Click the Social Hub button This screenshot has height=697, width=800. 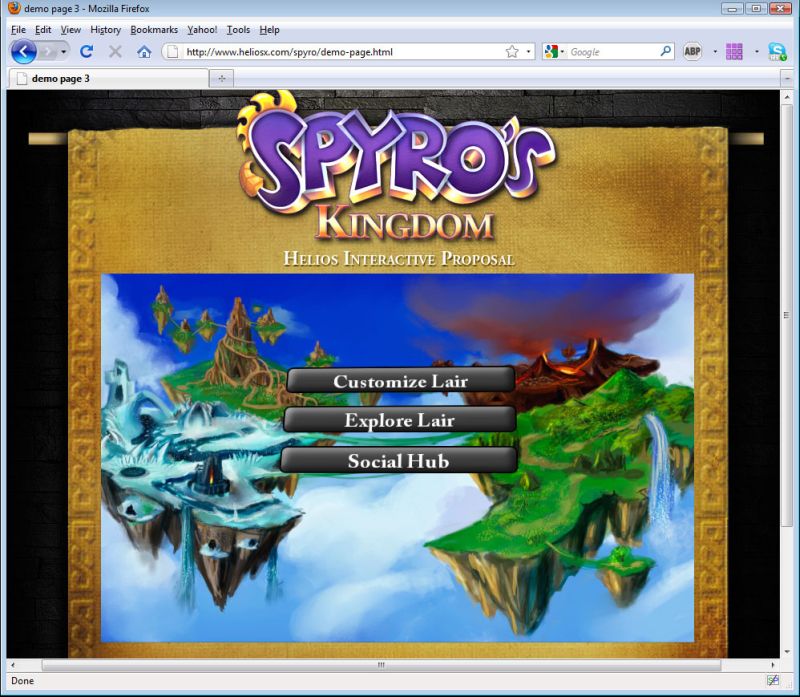pyautogui.click(x=398, y=460)
